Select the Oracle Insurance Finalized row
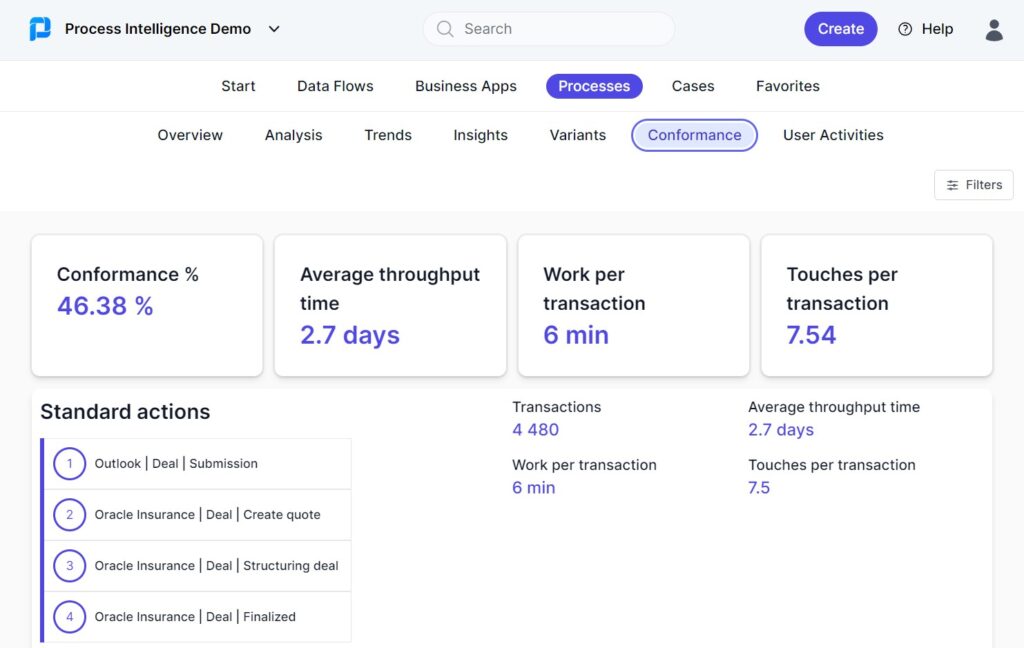Screen dimensions: 1024x648 (x=196, y=617)
